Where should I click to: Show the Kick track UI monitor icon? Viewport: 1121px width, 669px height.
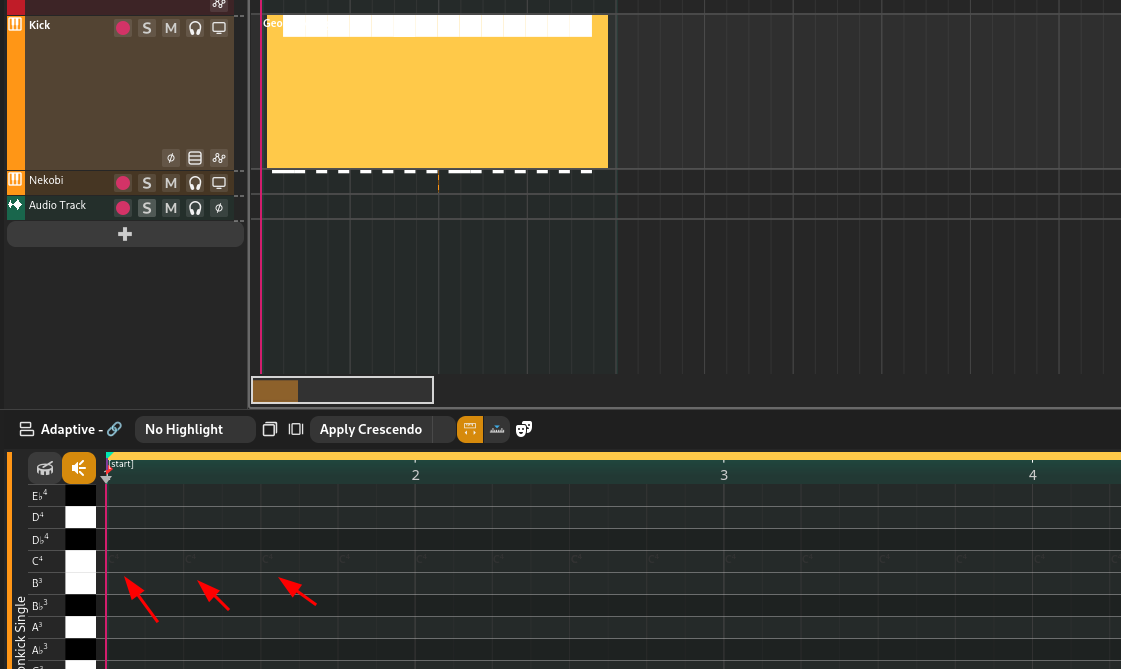(219, 28)
